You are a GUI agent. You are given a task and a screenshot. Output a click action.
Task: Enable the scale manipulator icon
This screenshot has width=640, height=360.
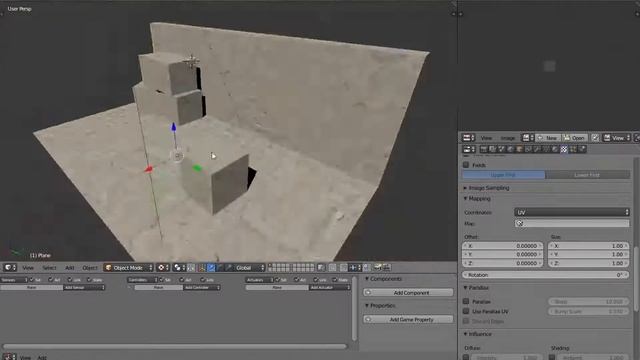click(229, 268)
